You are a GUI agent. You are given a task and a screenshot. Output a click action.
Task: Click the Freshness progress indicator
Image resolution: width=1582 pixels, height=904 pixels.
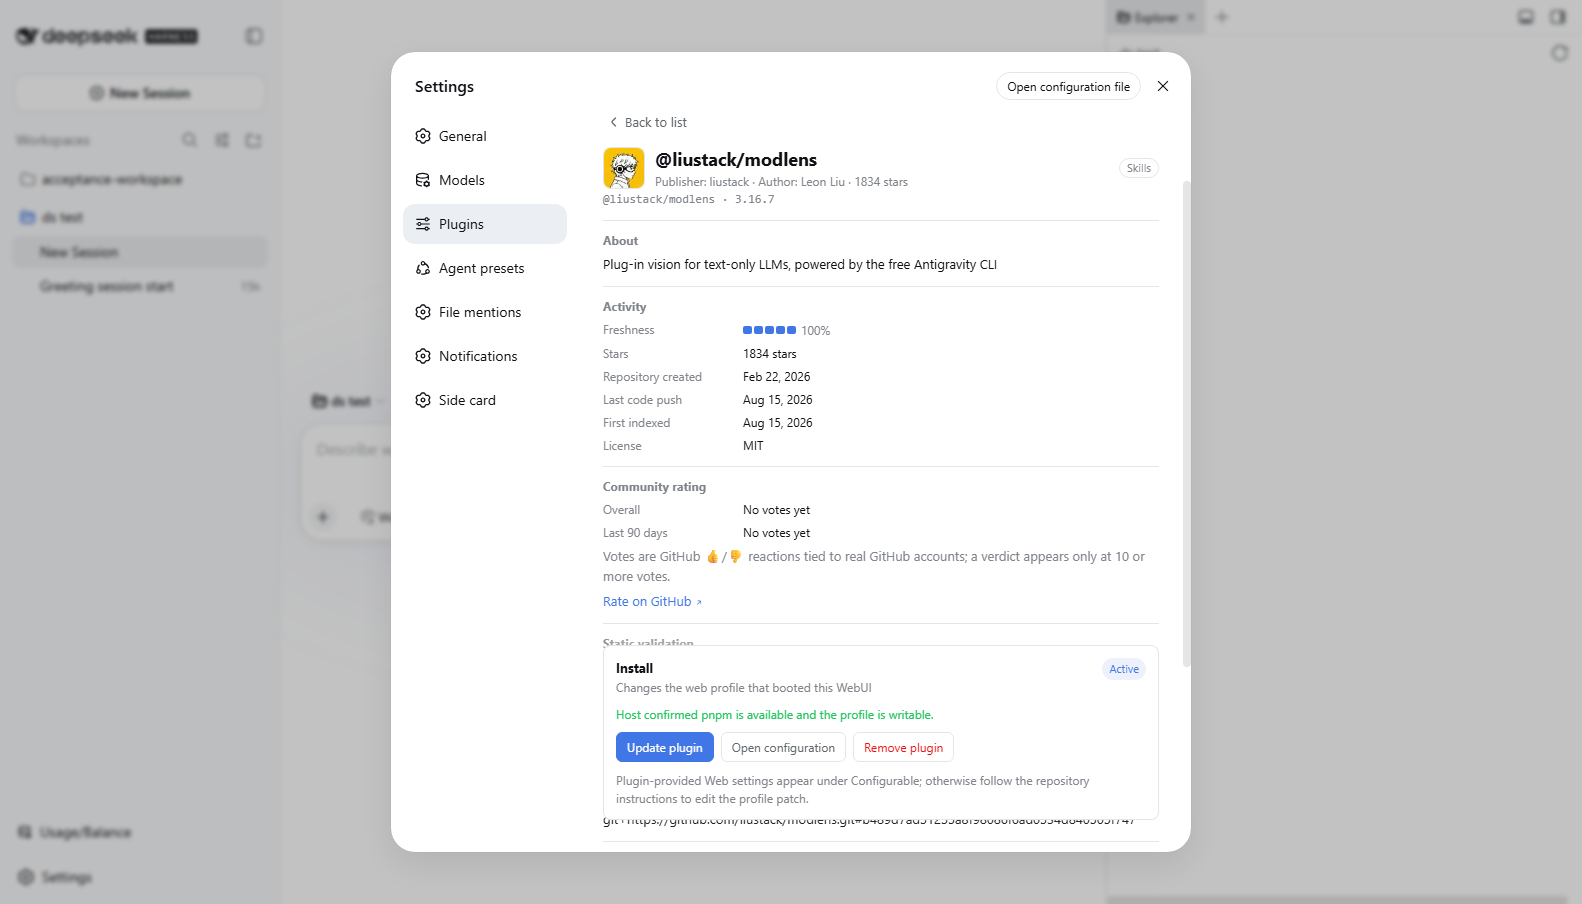[x=769, y=330]
